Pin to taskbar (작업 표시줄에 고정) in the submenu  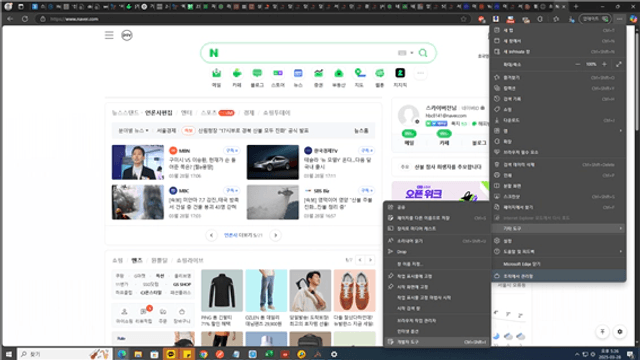click(x=437, y=276)
